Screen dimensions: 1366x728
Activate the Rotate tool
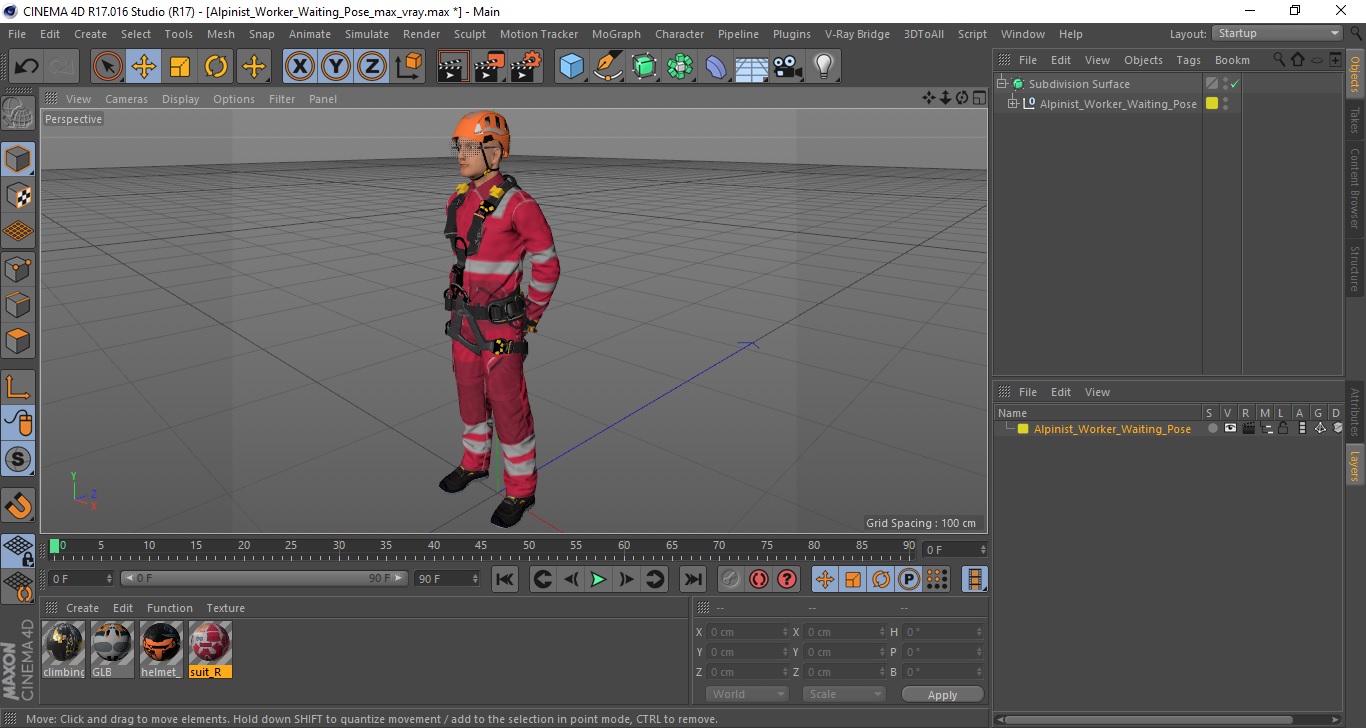coord(216,67)
